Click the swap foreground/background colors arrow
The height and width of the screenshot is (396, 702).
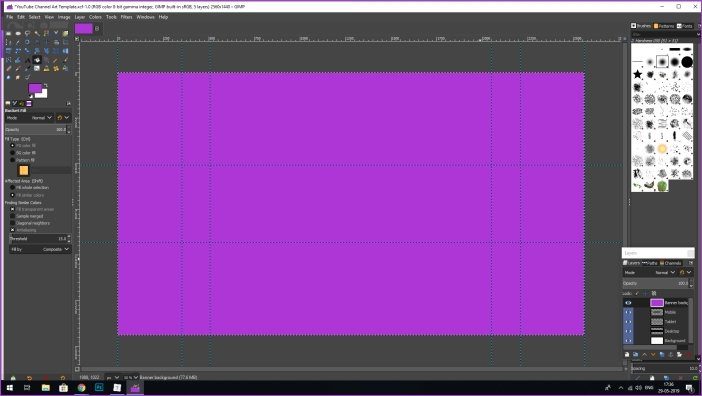pos(45,85)
